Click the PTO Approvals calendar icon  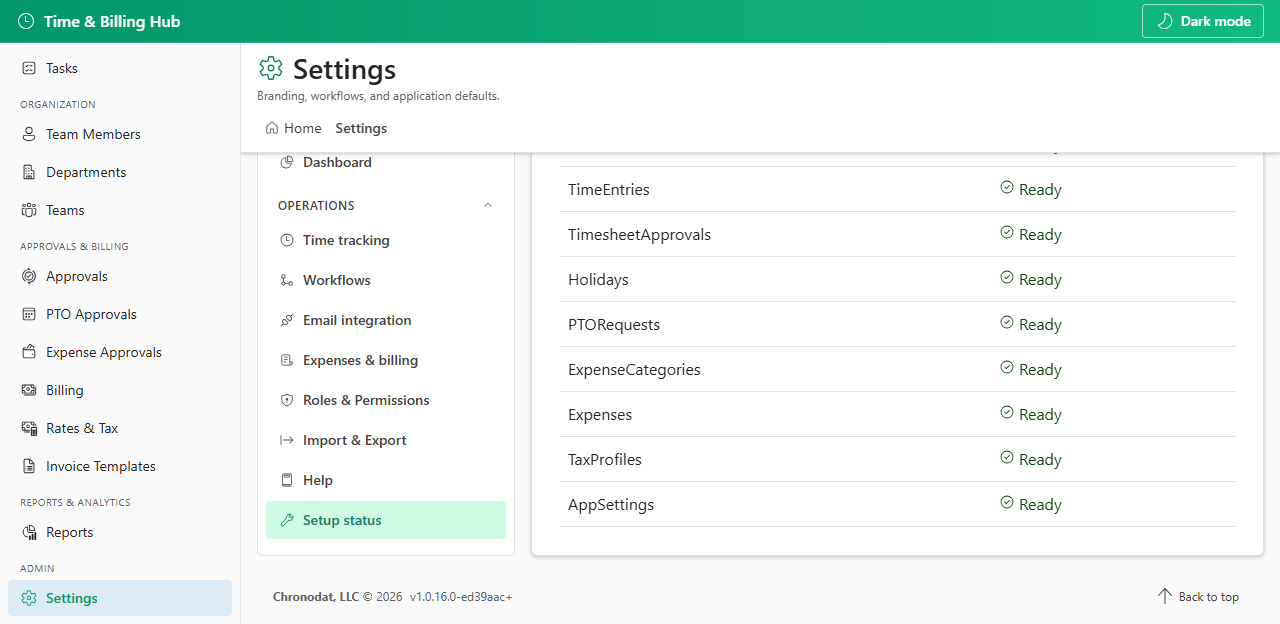tap(29, 314)
